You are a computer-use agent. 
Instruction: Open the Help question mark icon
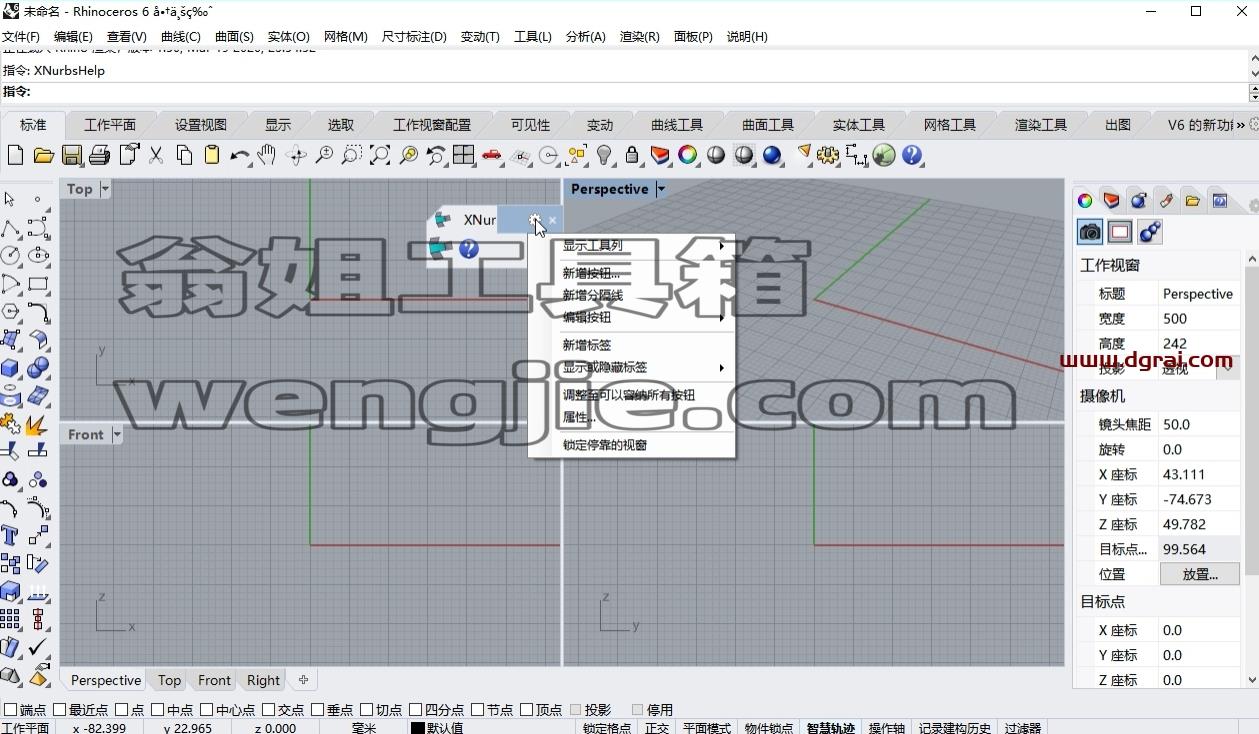tap(912, 155)
